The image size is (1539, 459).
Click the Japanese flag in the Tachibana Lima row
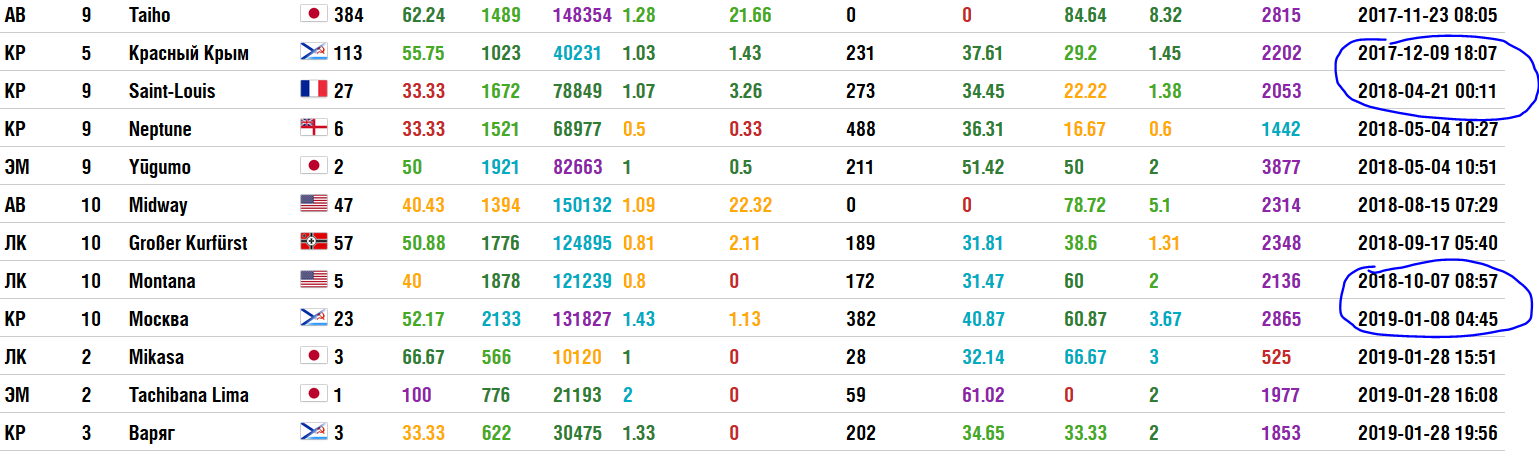314,394
